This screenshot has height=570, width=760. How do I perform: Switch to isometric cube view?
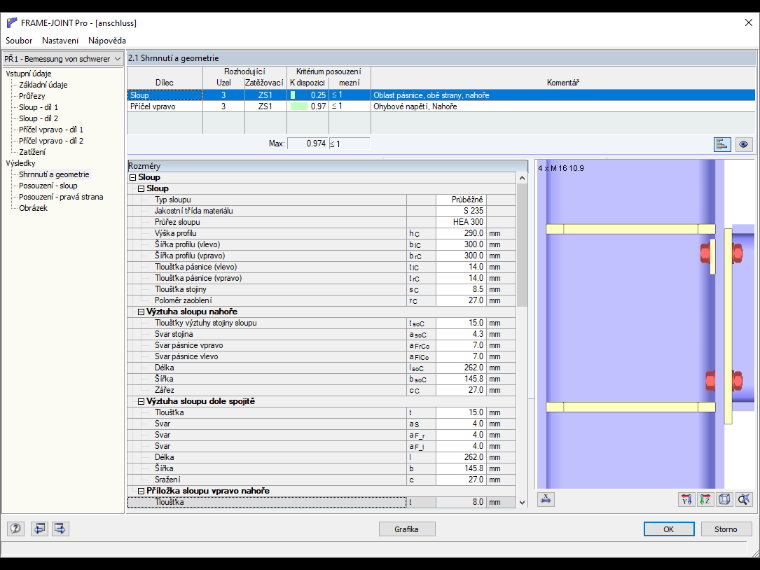[725, 499]
